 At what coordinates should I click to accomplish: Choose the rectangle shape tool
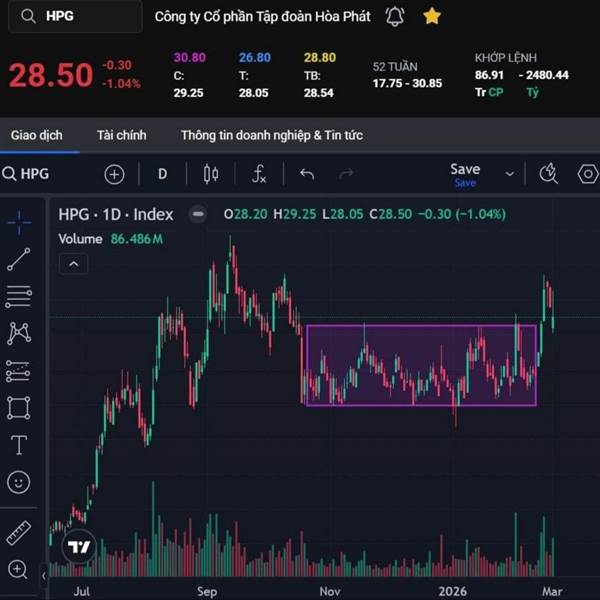(x=18, y=408)
